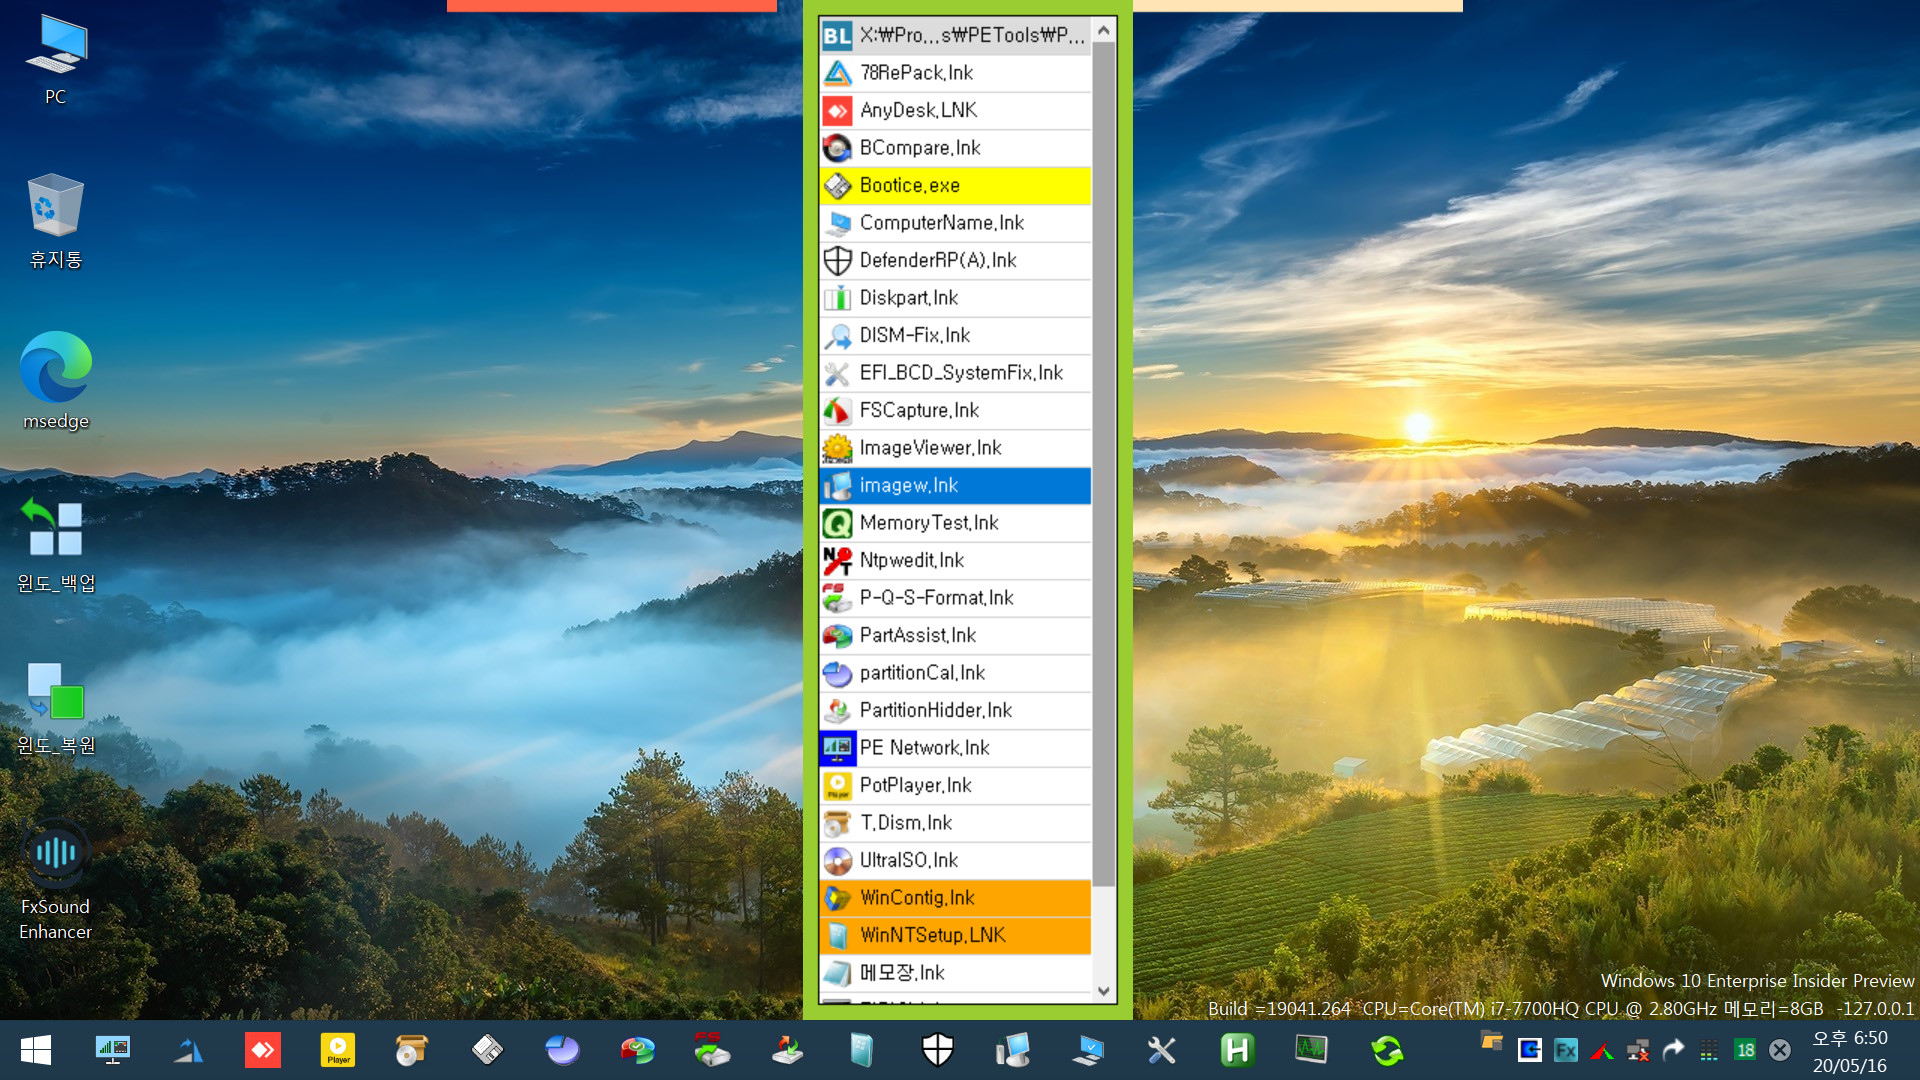Screen dimensions: 1920x1080
Task: Open the disconnected network tray icon
Action: [x=1637, y=1050]
